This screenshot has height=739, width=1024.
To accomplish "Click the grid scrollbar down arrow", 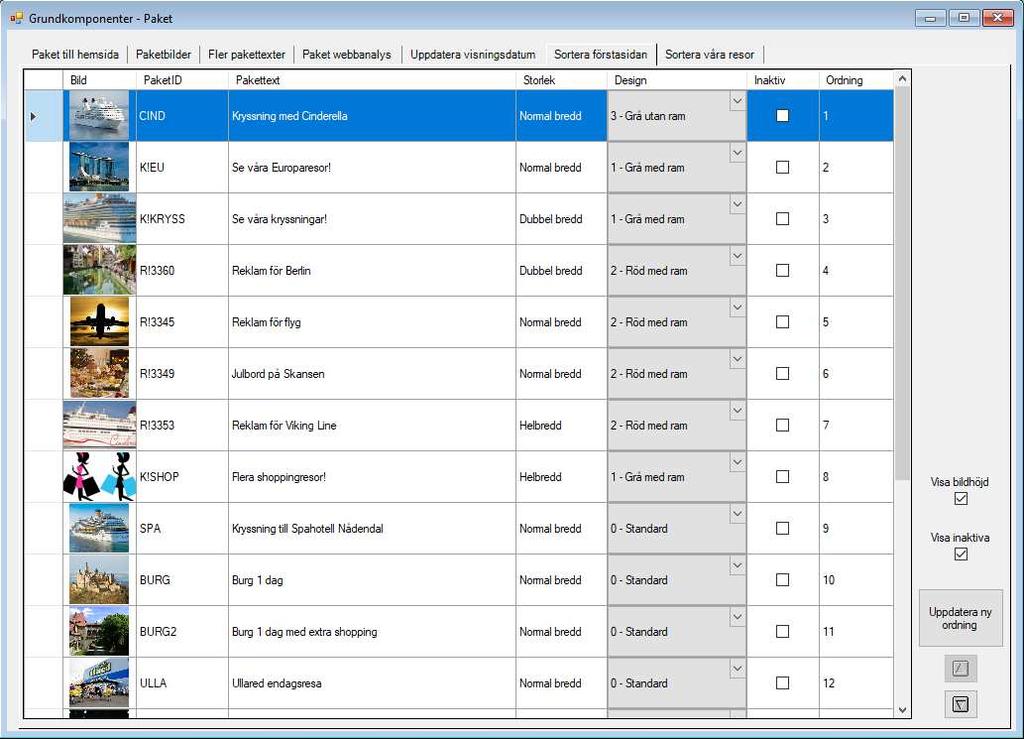I will tap(902, 710).
